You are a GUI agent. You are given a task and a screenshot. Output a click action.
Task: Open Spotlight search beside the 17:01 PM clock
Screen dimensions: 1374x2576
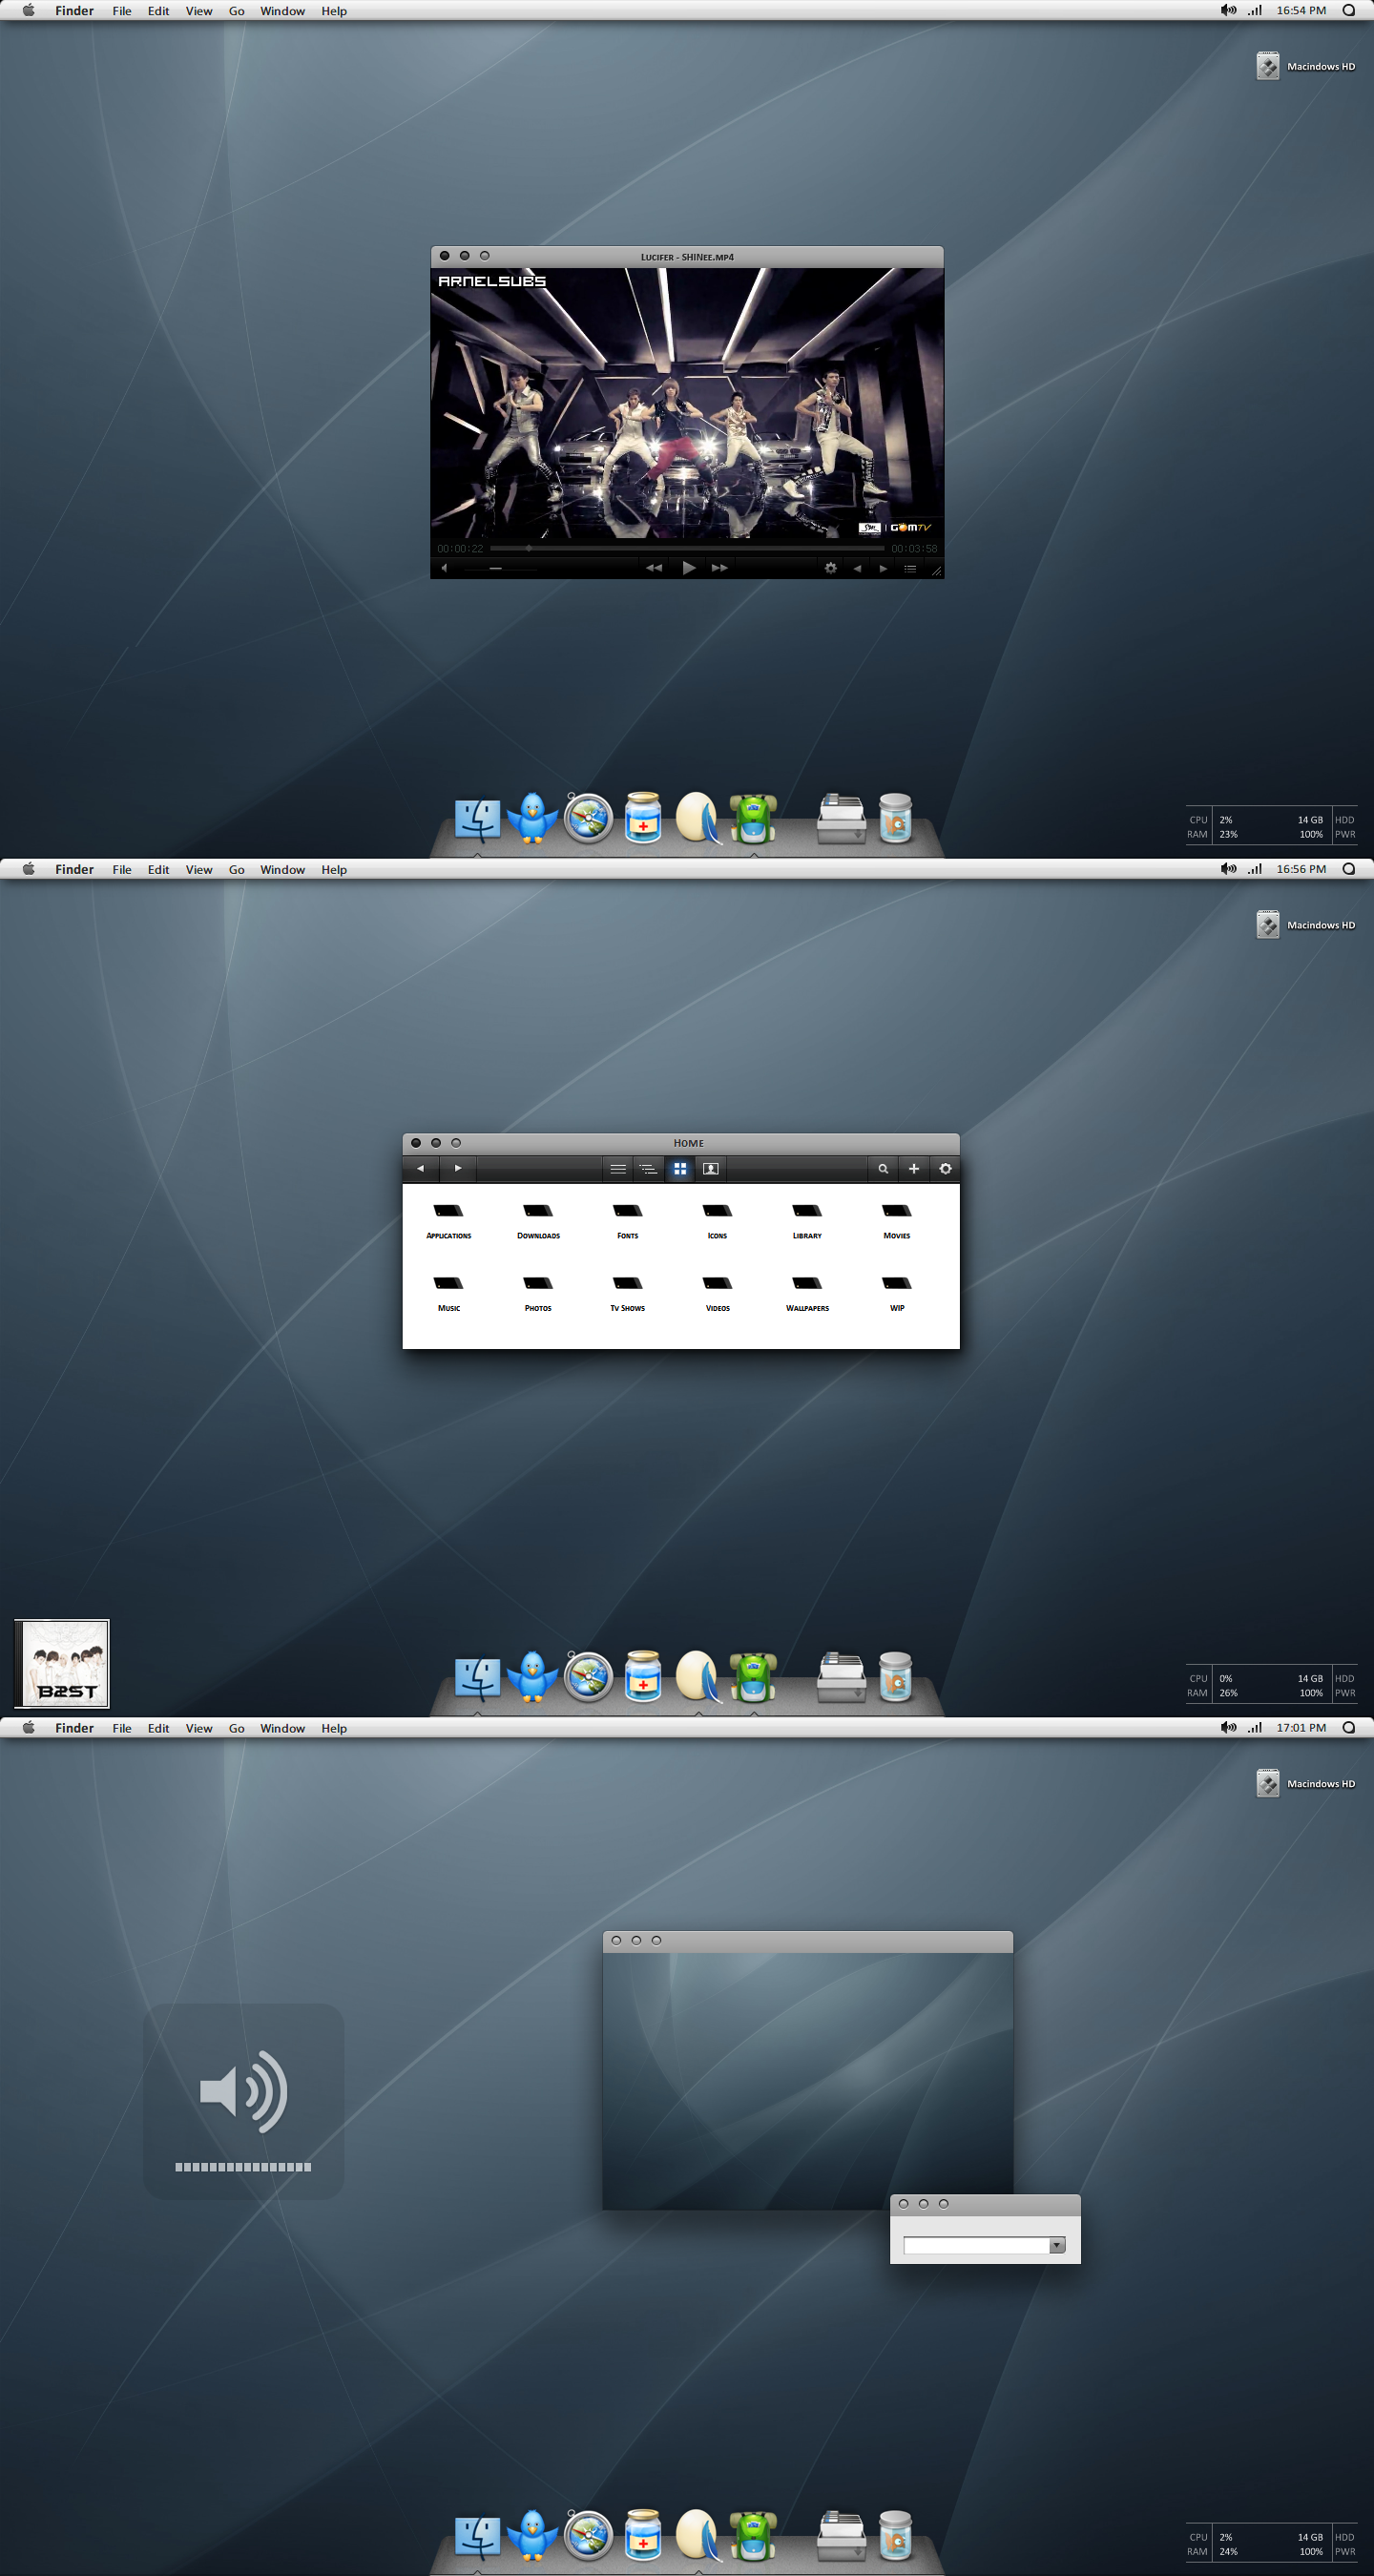pos(1349,1728)
